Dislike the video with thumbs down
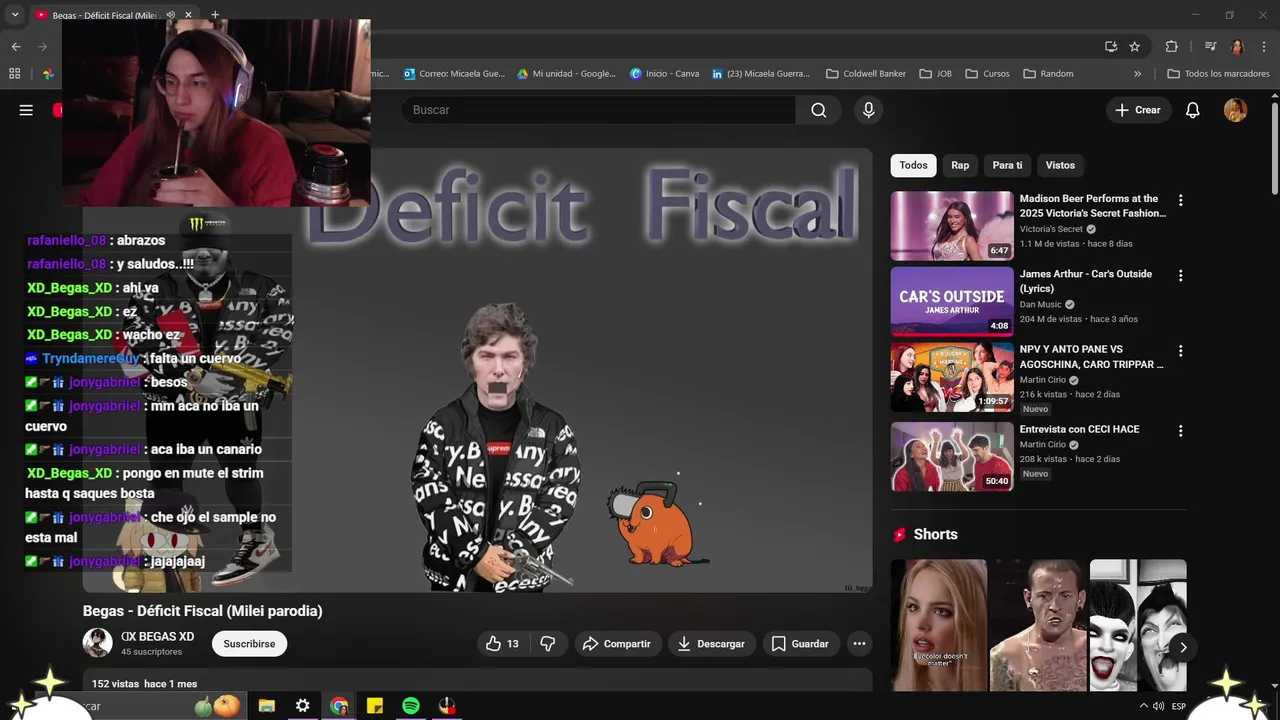 tap(548, 644)
